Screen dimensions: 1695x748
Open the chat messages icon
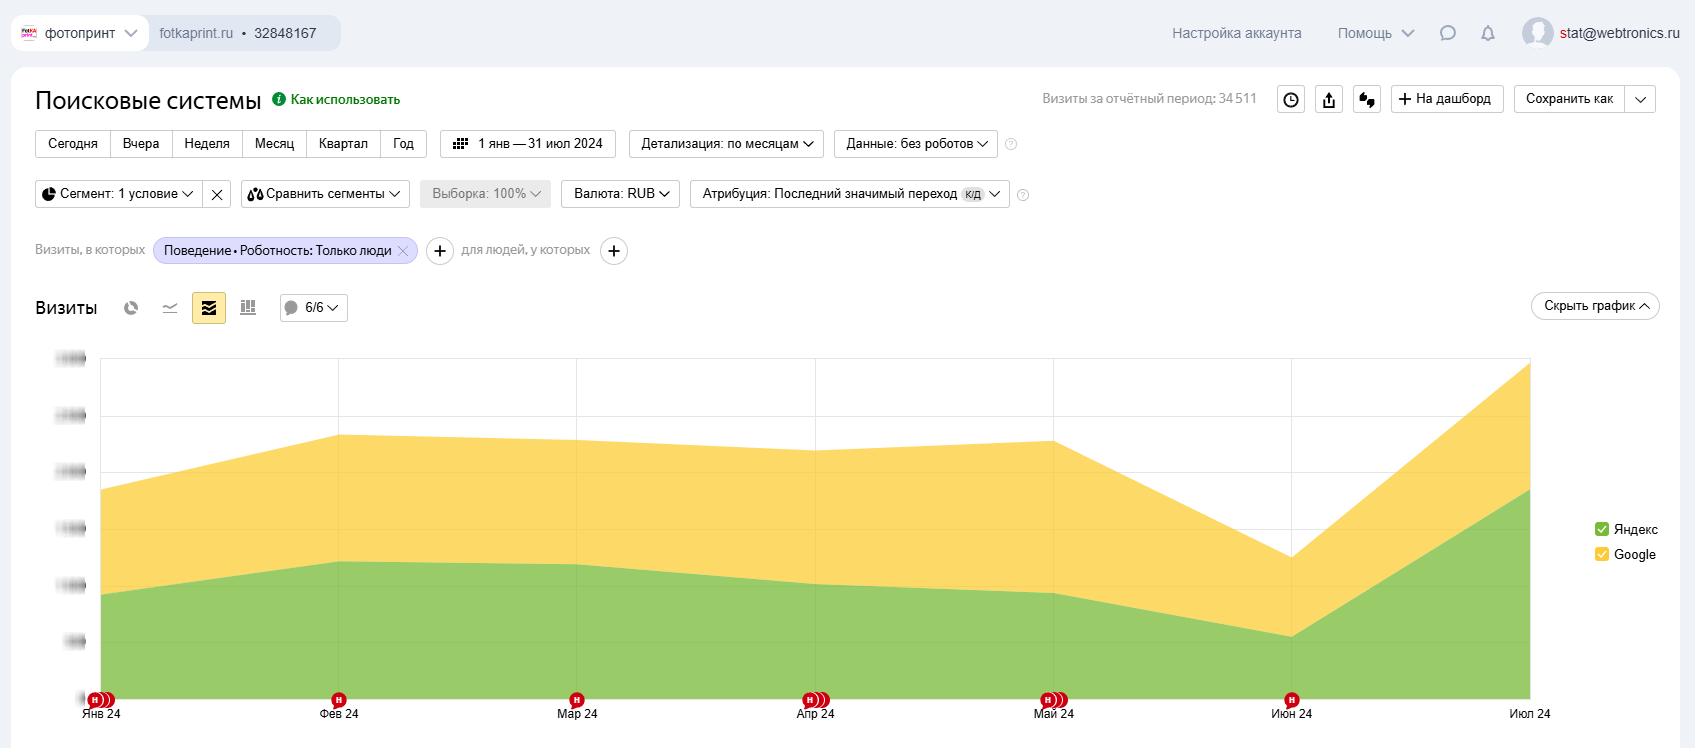(1447, 33)
